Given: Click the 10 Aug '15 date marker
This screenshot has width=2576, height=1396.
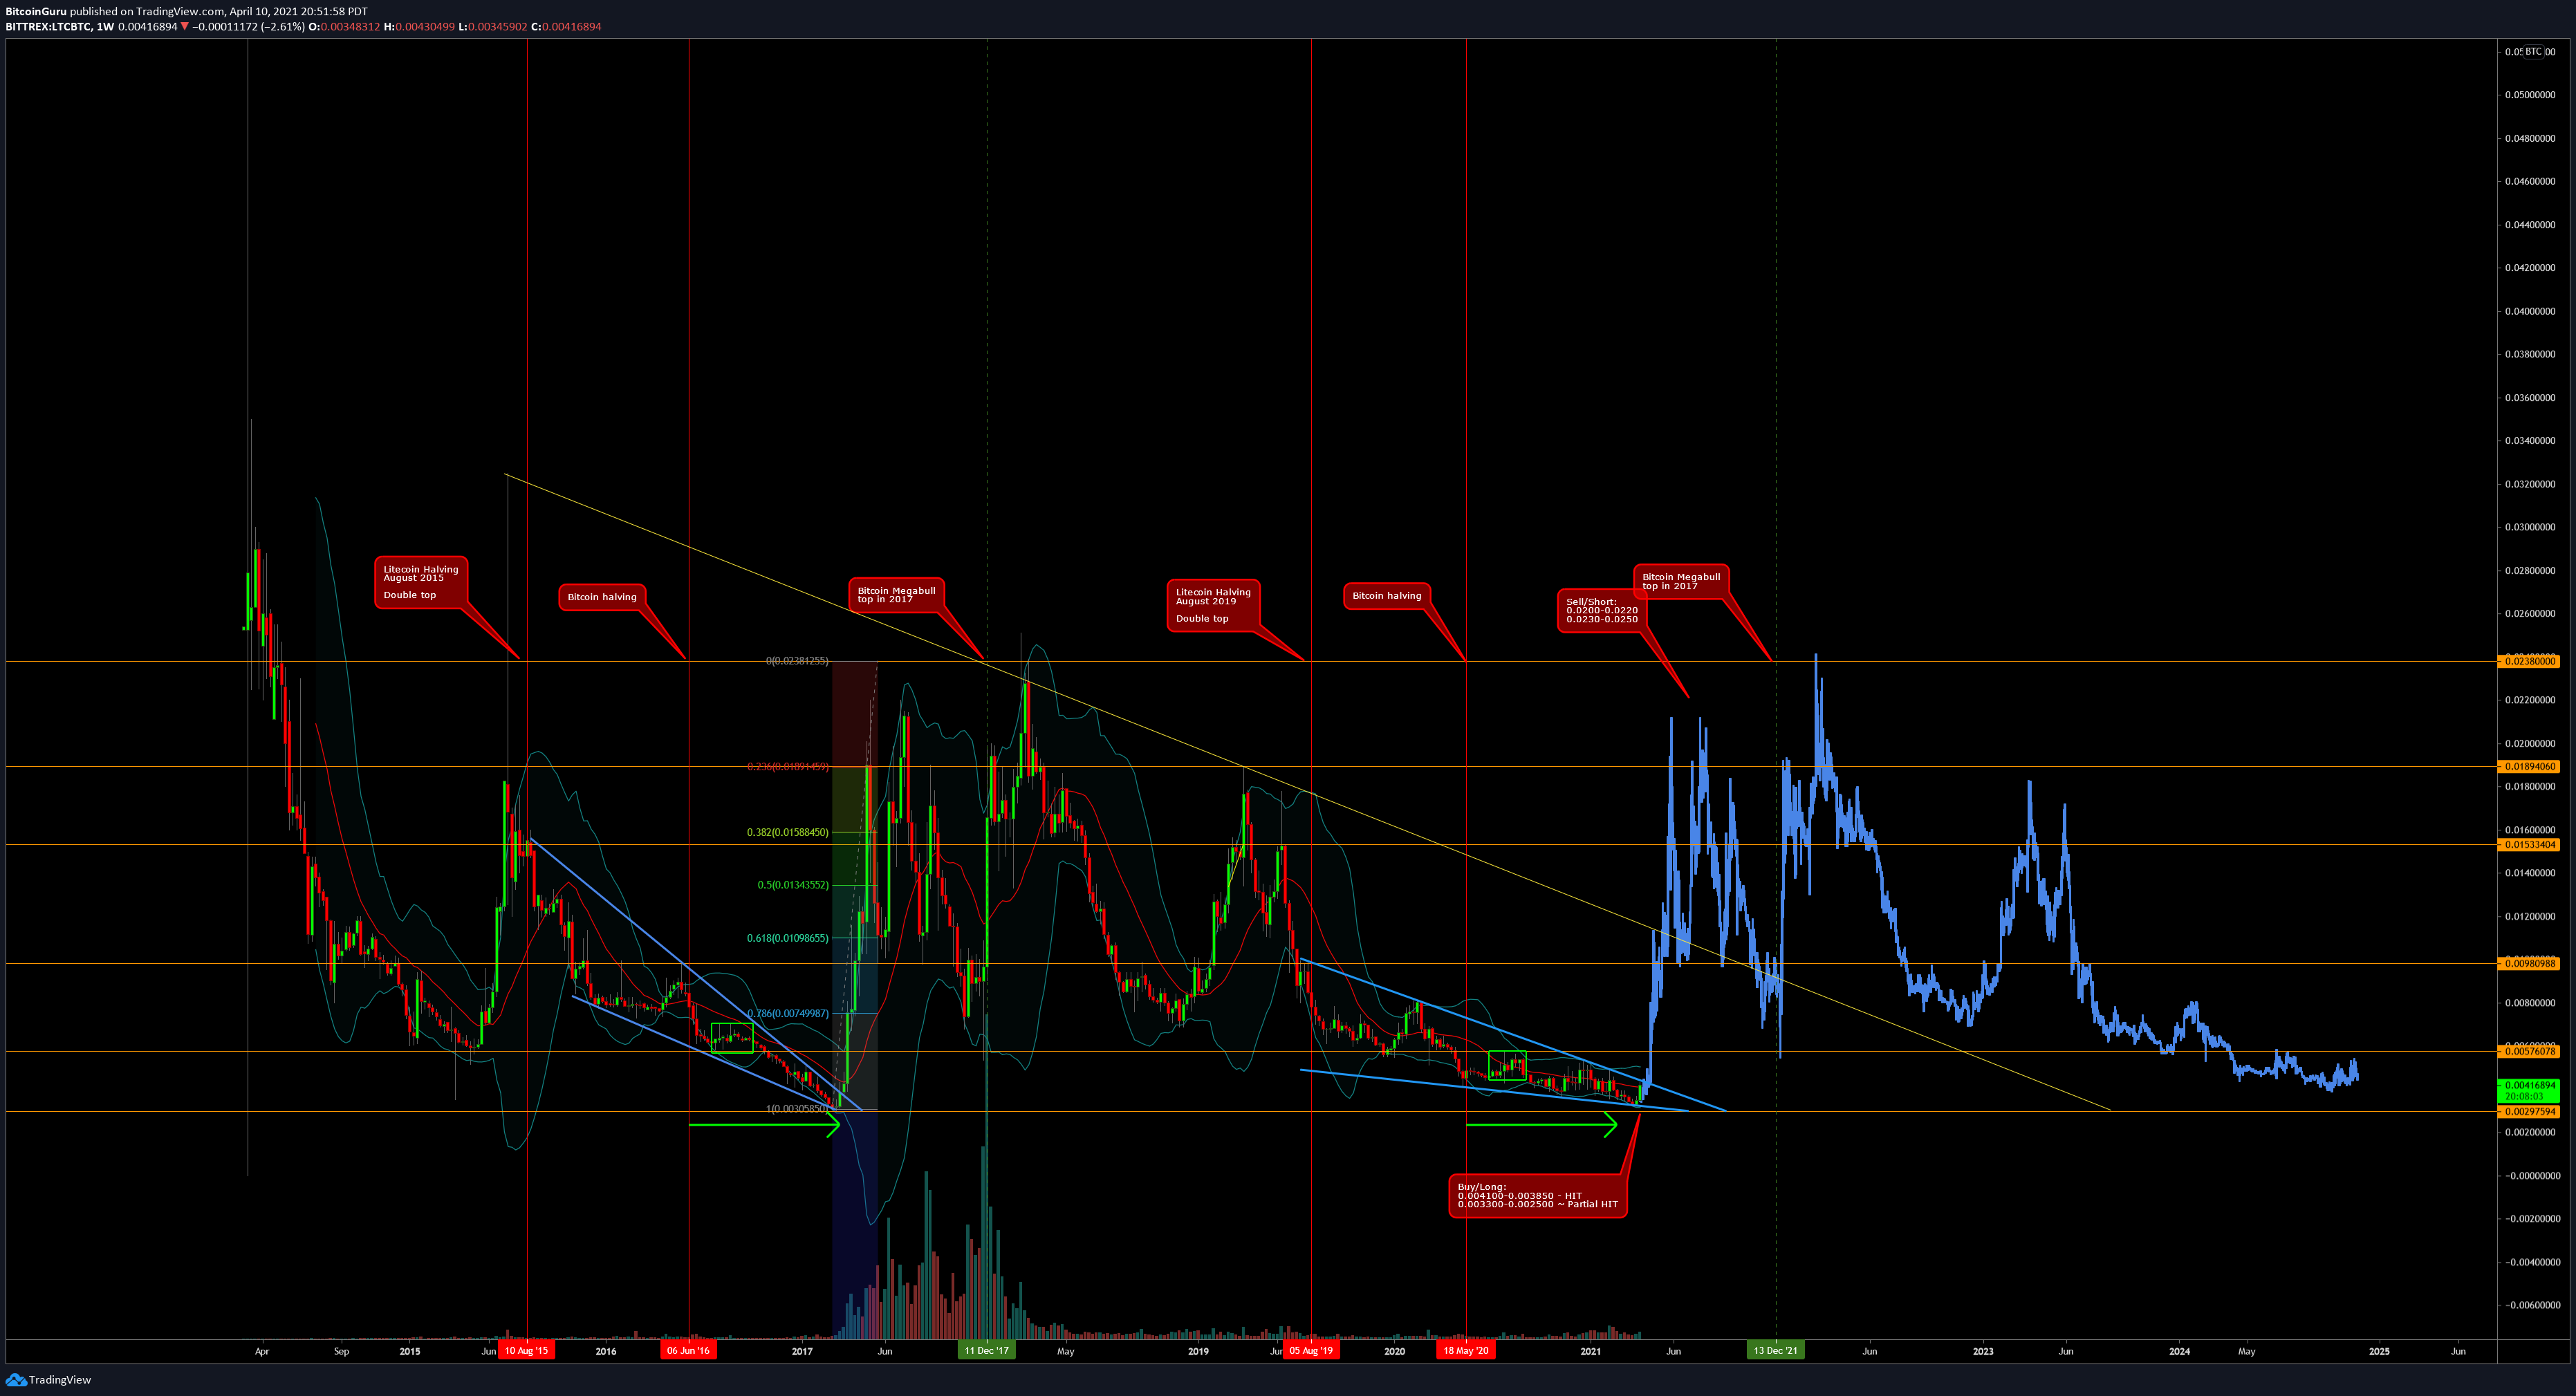Looking at the screenshot, I should (526, 1351).
